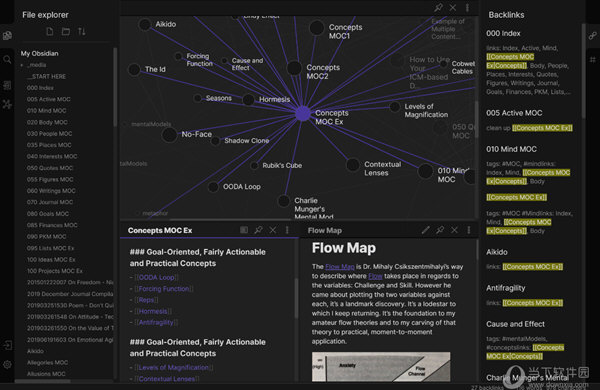
Task: Open 020 Body MOC file
Action: [x=47, y=122]
